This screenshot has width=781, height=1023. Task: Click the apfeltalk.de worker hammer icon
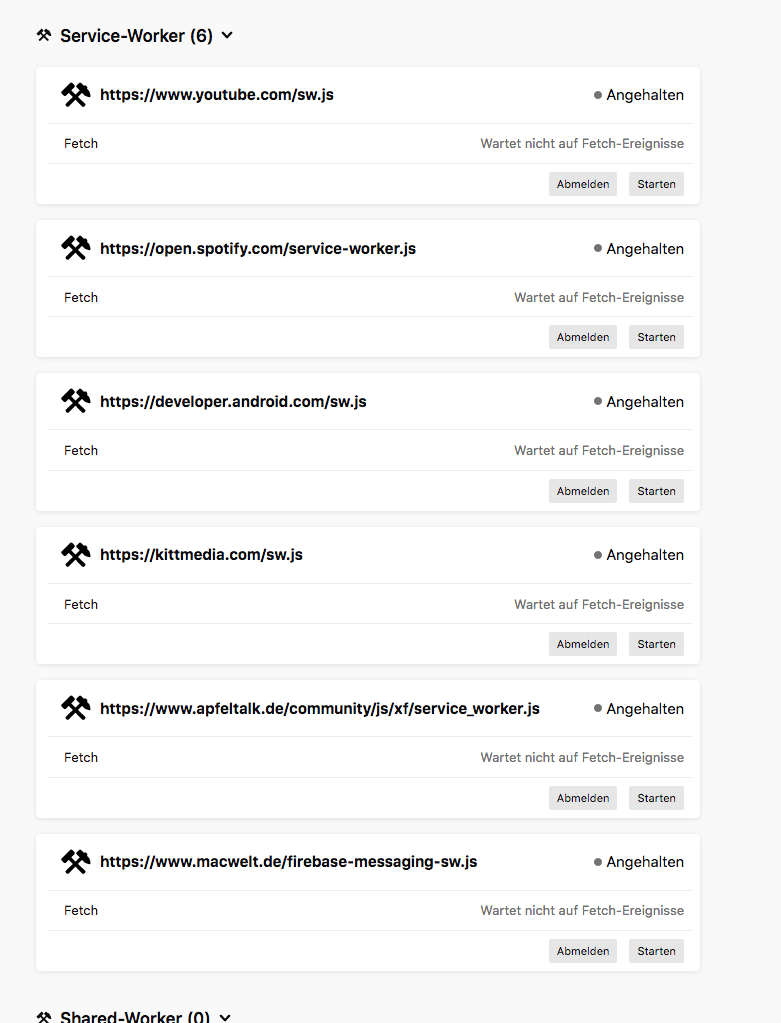pos(76,709)
